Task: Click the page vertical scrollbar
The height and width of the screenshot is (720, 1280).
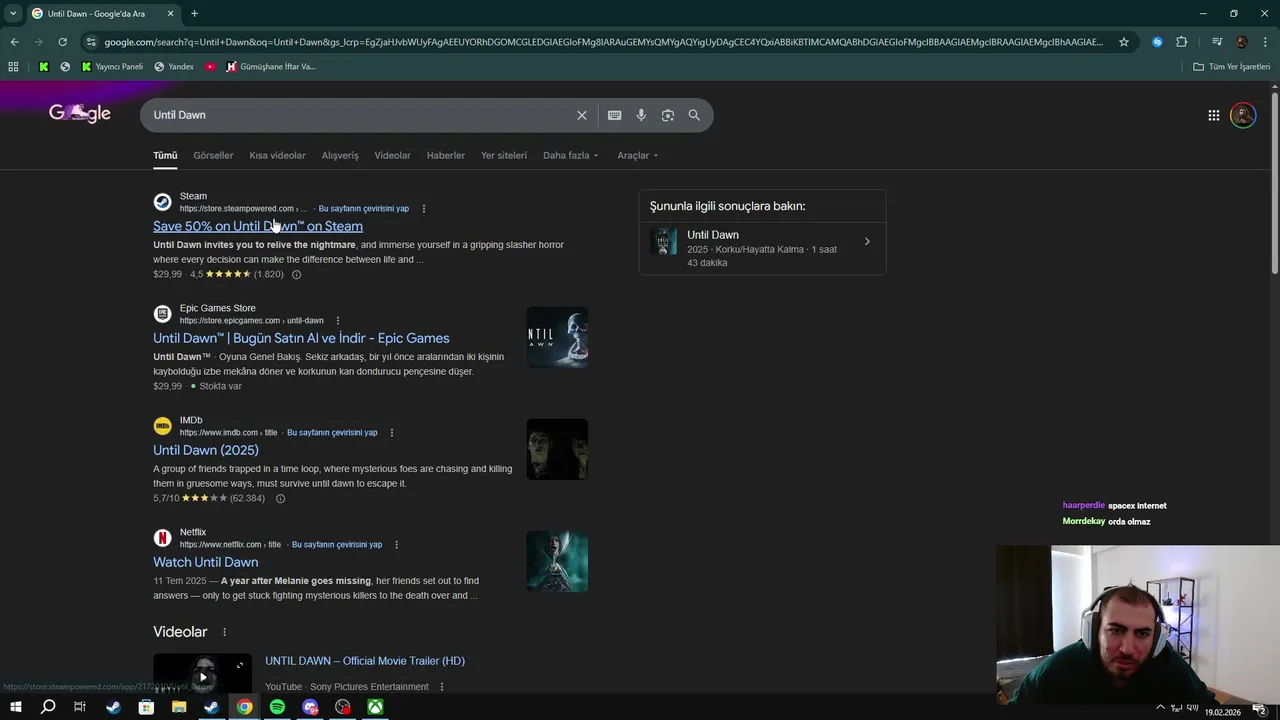Action: pyautogui.click(x=1274, y=185)
